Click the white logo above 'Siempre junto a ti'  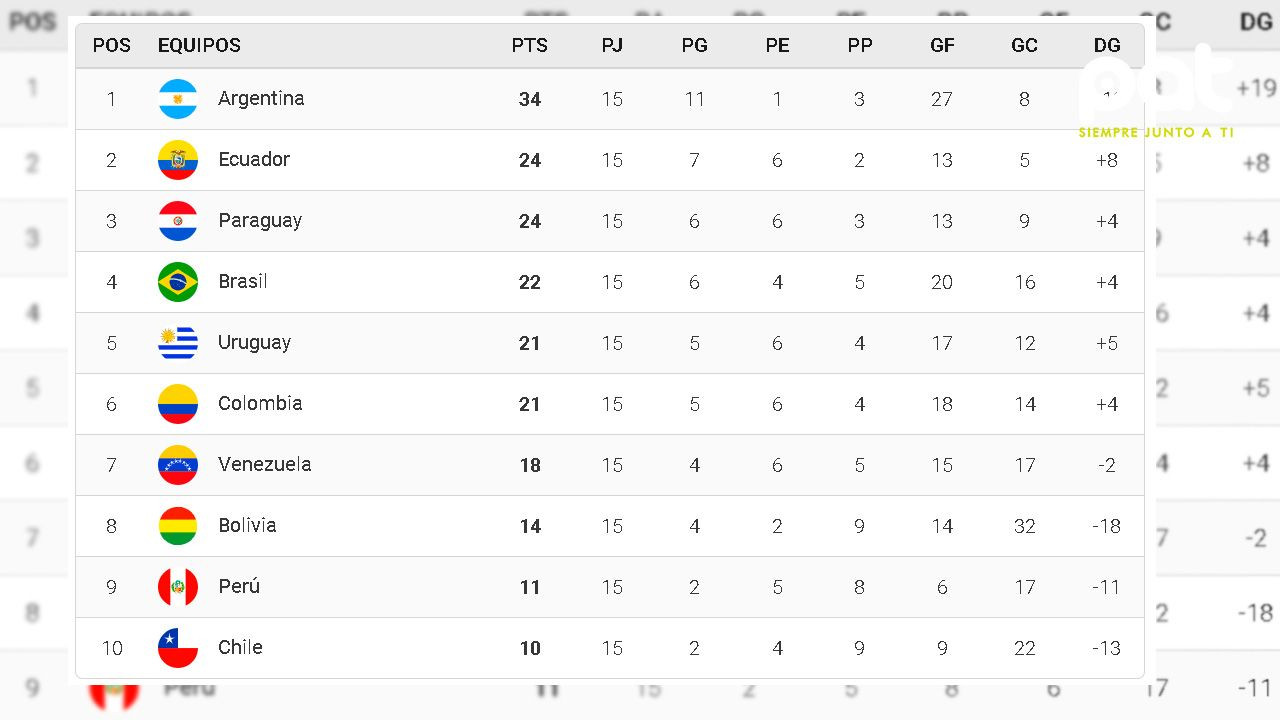pyautogui.click(x=1157, y=83)
